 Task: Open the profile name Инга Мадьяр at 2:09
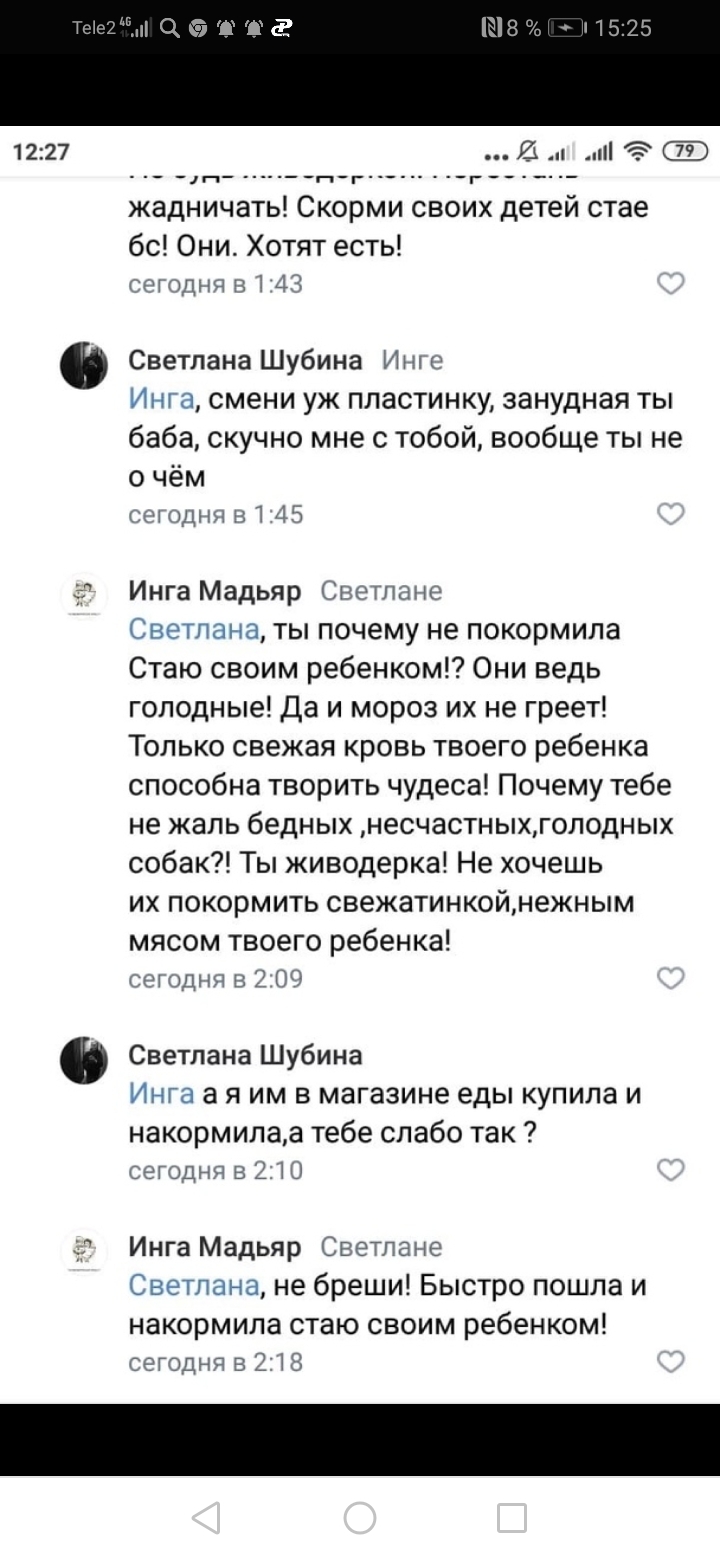(215, 591)
